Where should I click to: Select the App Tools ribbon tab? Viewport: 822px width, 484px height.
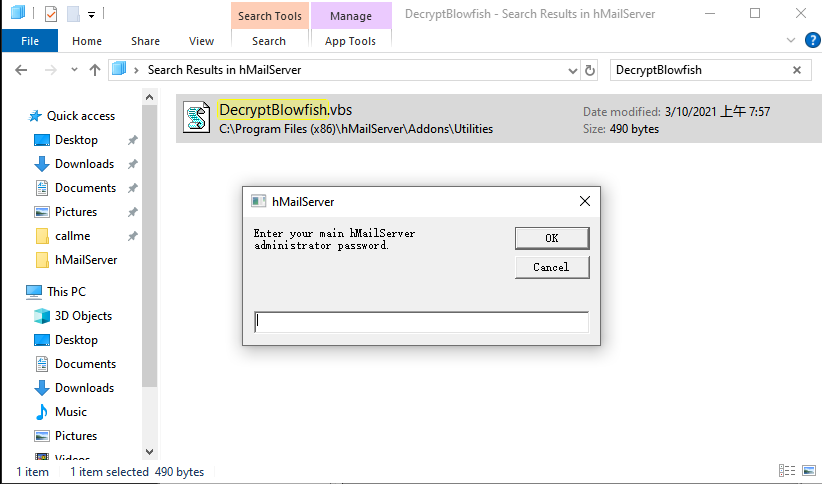[x=350, y=41]
